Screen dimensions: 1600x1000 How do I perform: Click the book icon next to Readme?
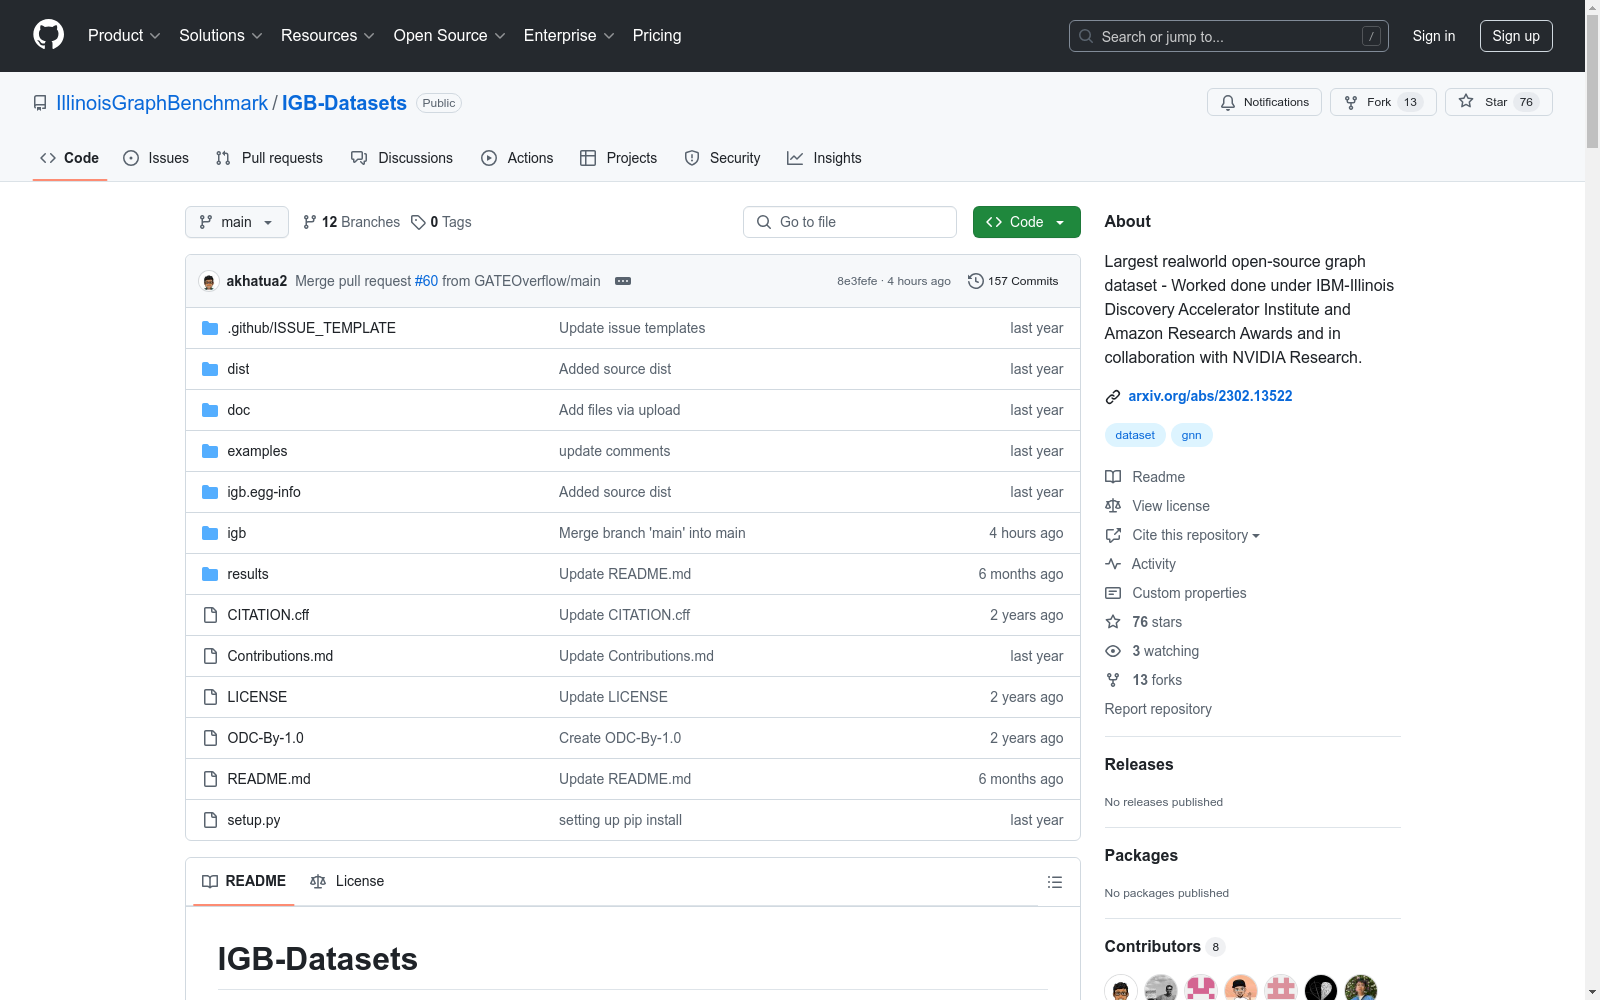pyautogui.click(x=1113, y=477)
